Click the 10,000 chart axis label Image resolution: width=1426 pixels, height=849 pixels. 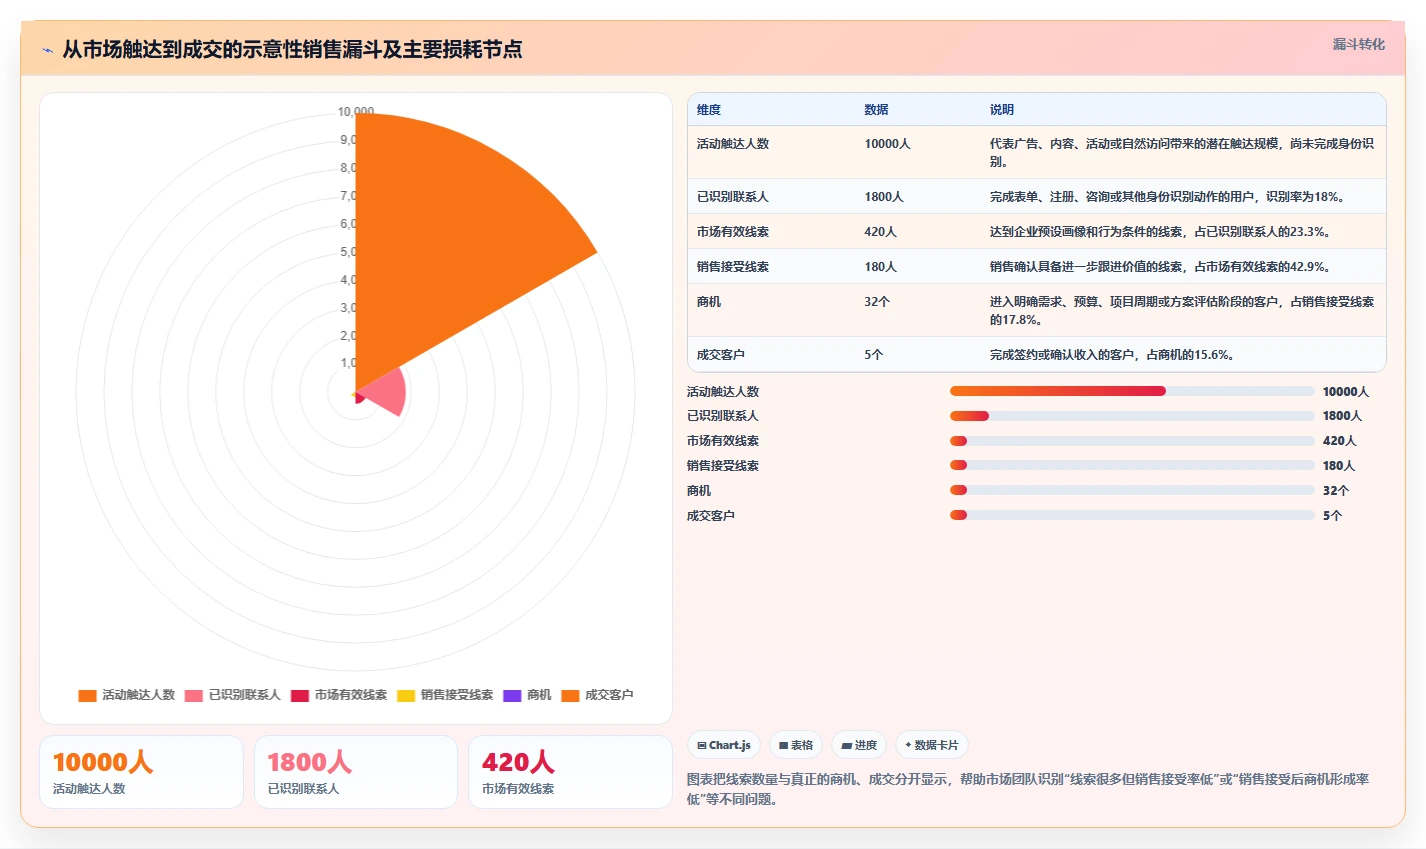(x=356, y=112)
